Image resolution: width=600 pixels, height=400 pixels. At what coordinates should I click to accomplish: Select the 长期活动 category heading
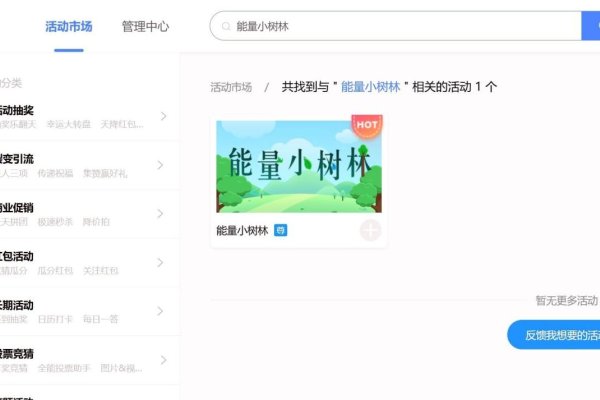coord(16,305)
